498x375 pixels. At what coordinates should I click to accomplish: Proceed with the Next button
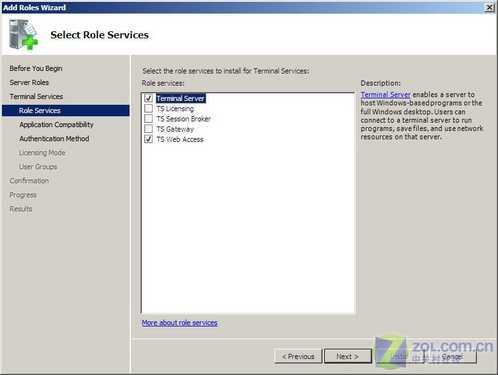pos(348,356)
